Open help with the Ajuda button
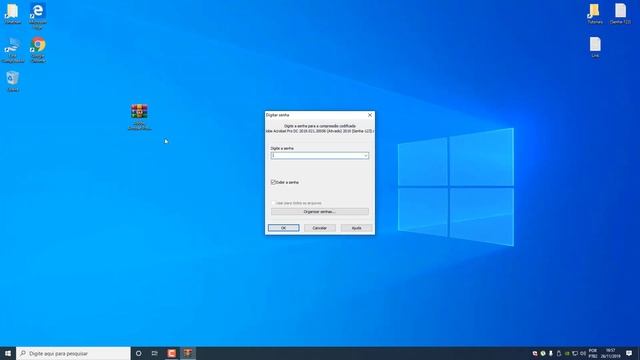Screen dimensions: 640x360 356,228
